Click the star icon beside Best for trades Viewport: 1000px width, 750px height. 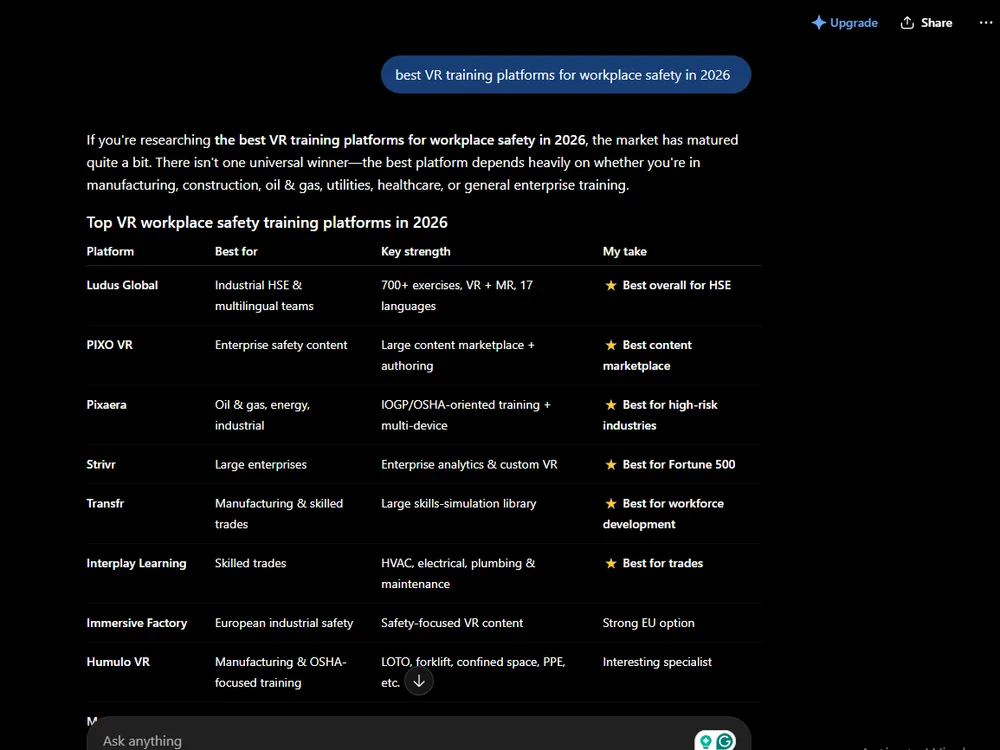pyautogui.click(x=611, y=563)
